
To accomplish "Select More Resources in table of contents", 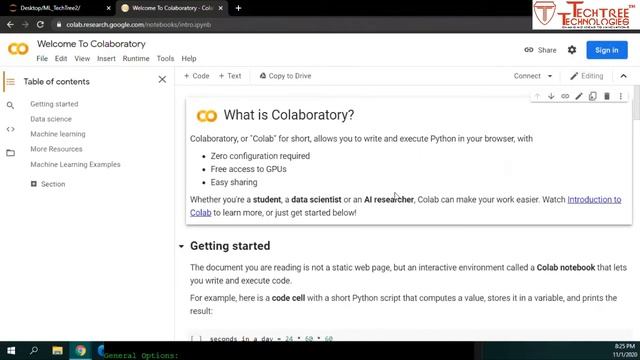I will 56,149.
